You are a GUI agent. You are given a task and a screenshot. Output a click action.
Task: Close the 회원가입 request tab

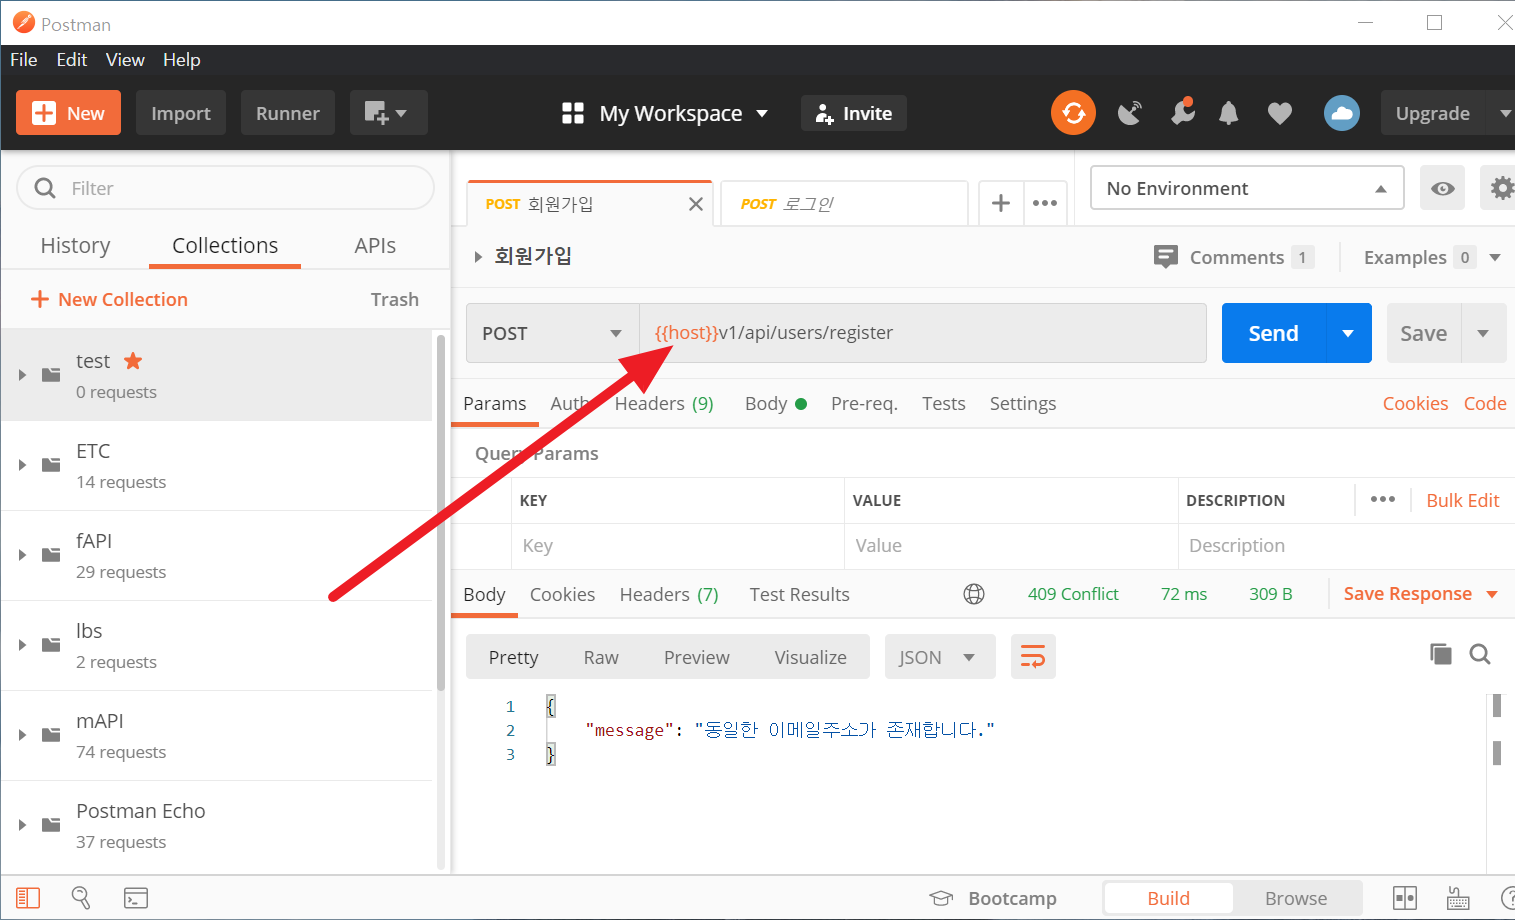pyautogui.click(x=696, y=204)
